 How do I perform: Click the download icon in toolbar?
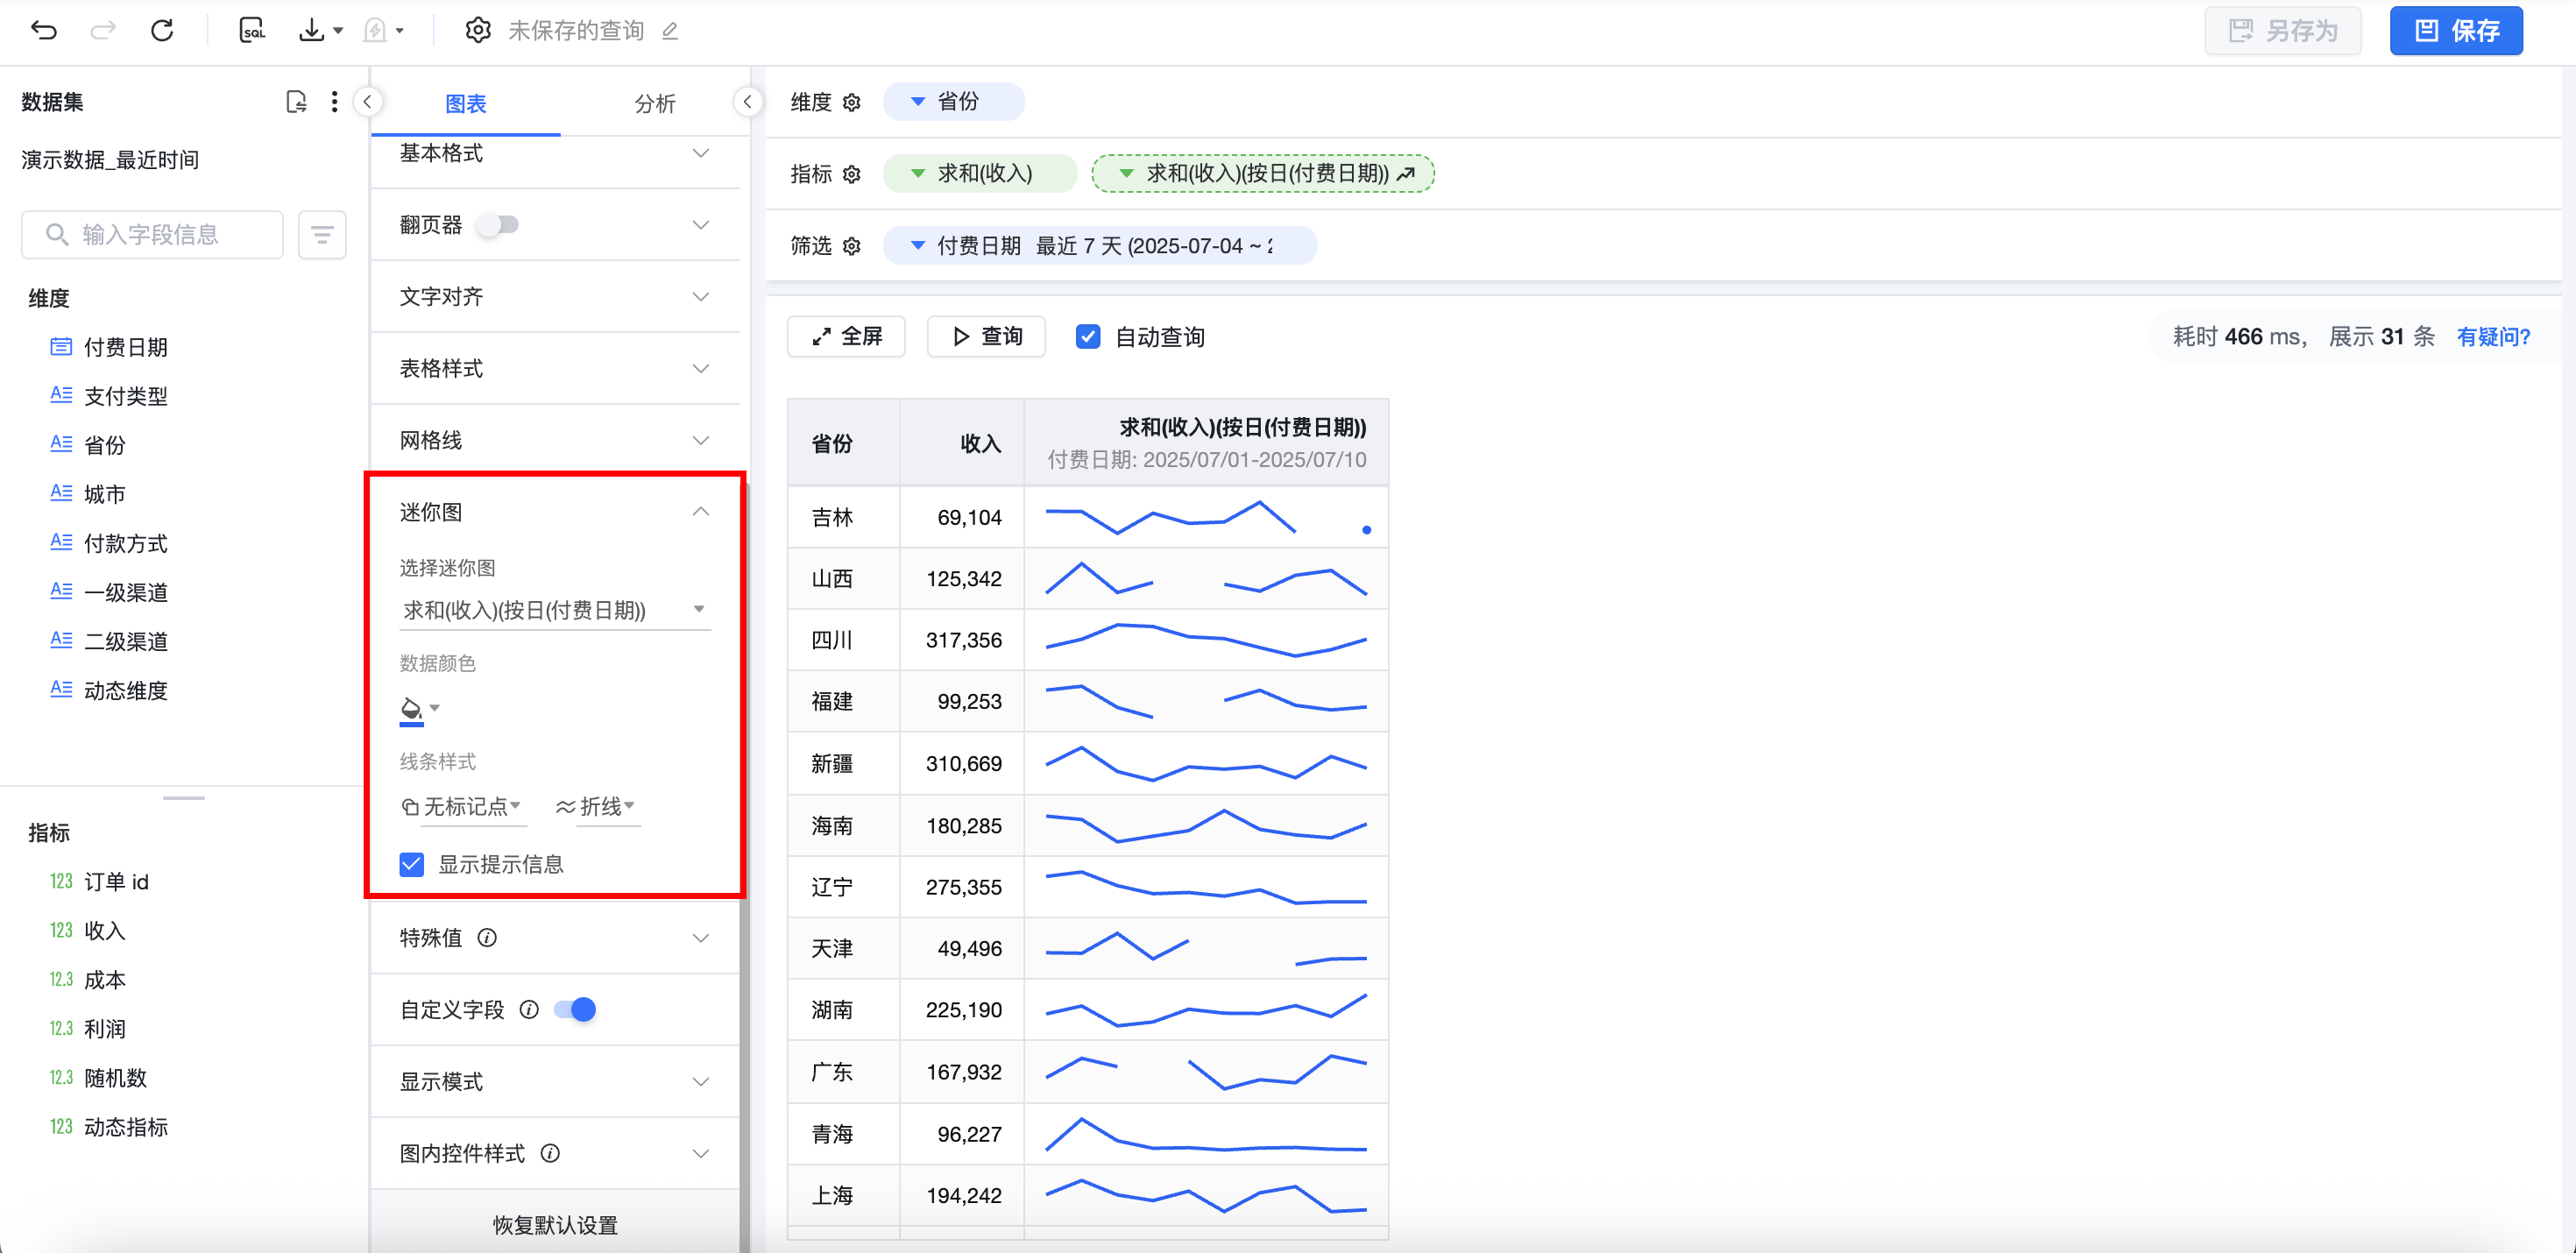(312, 30)
